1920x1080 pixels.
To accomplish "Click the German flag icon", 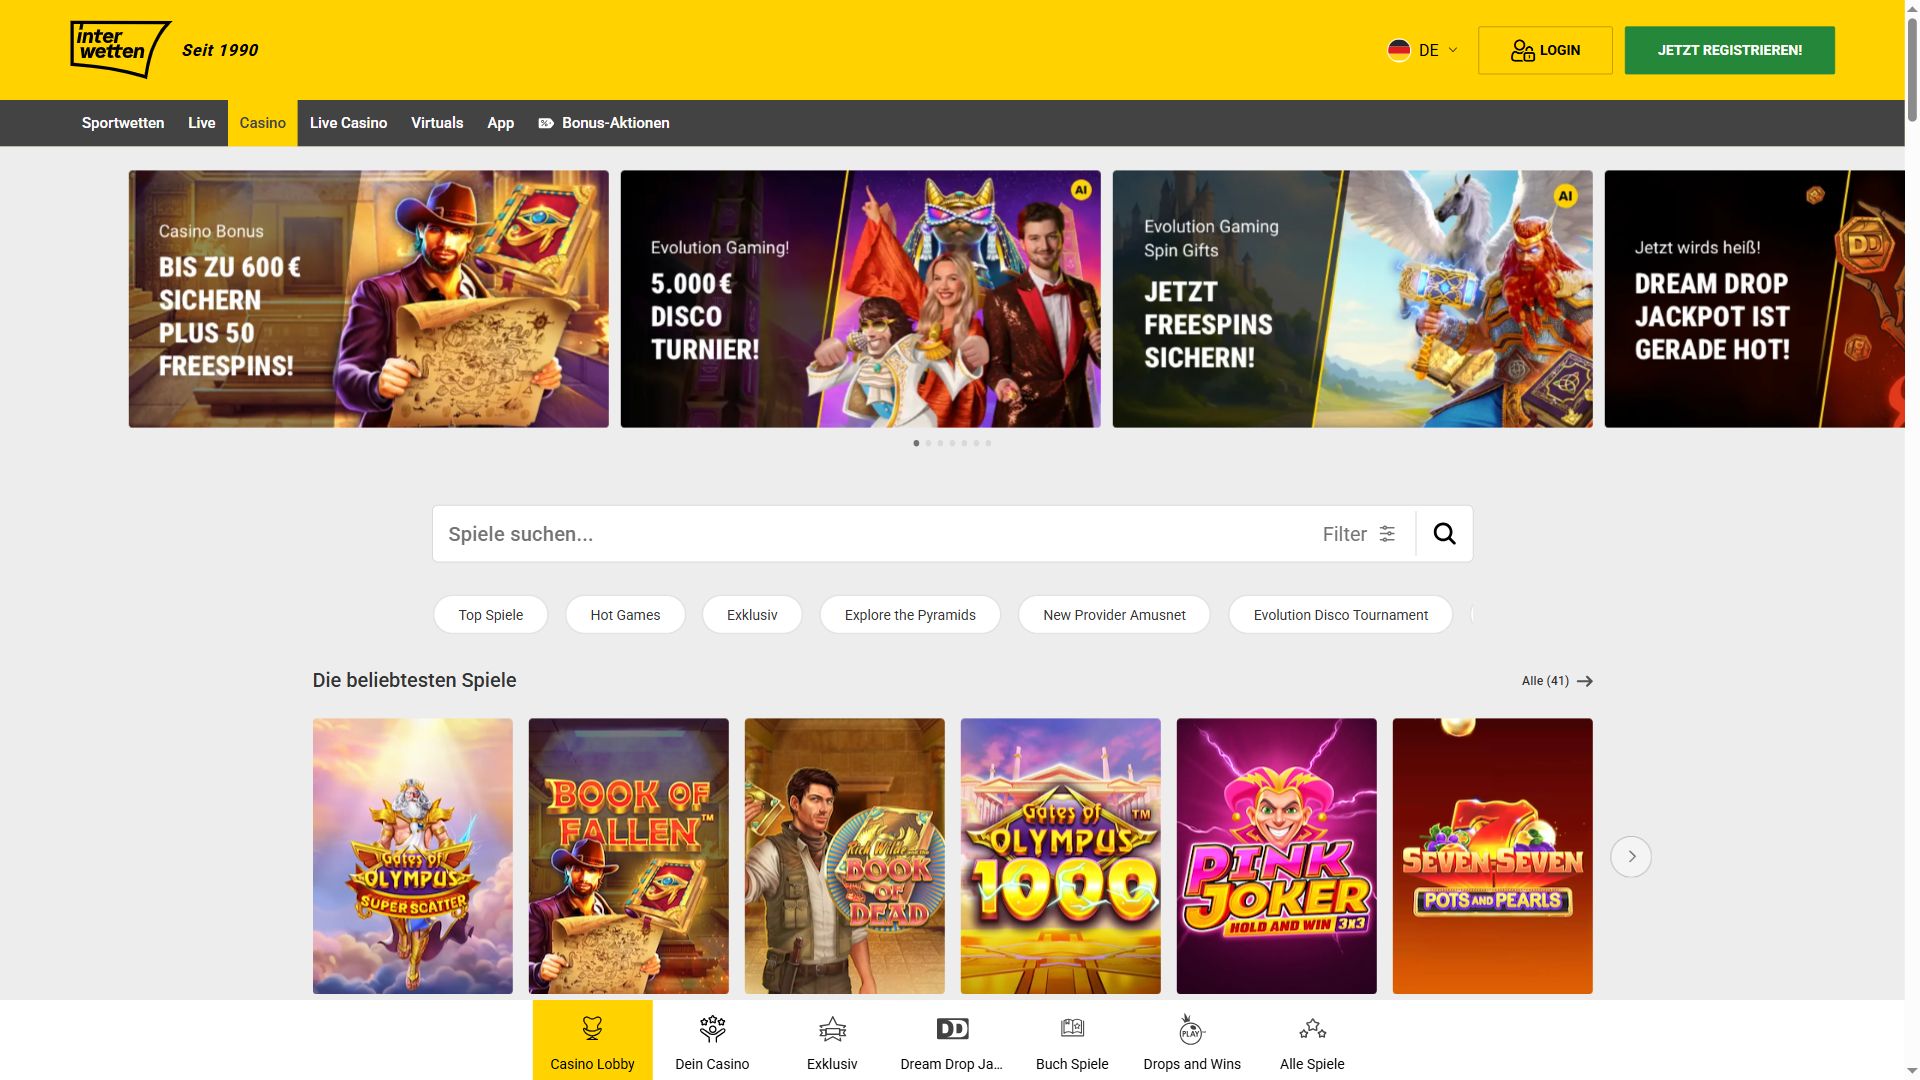I will click(1399, 50).
